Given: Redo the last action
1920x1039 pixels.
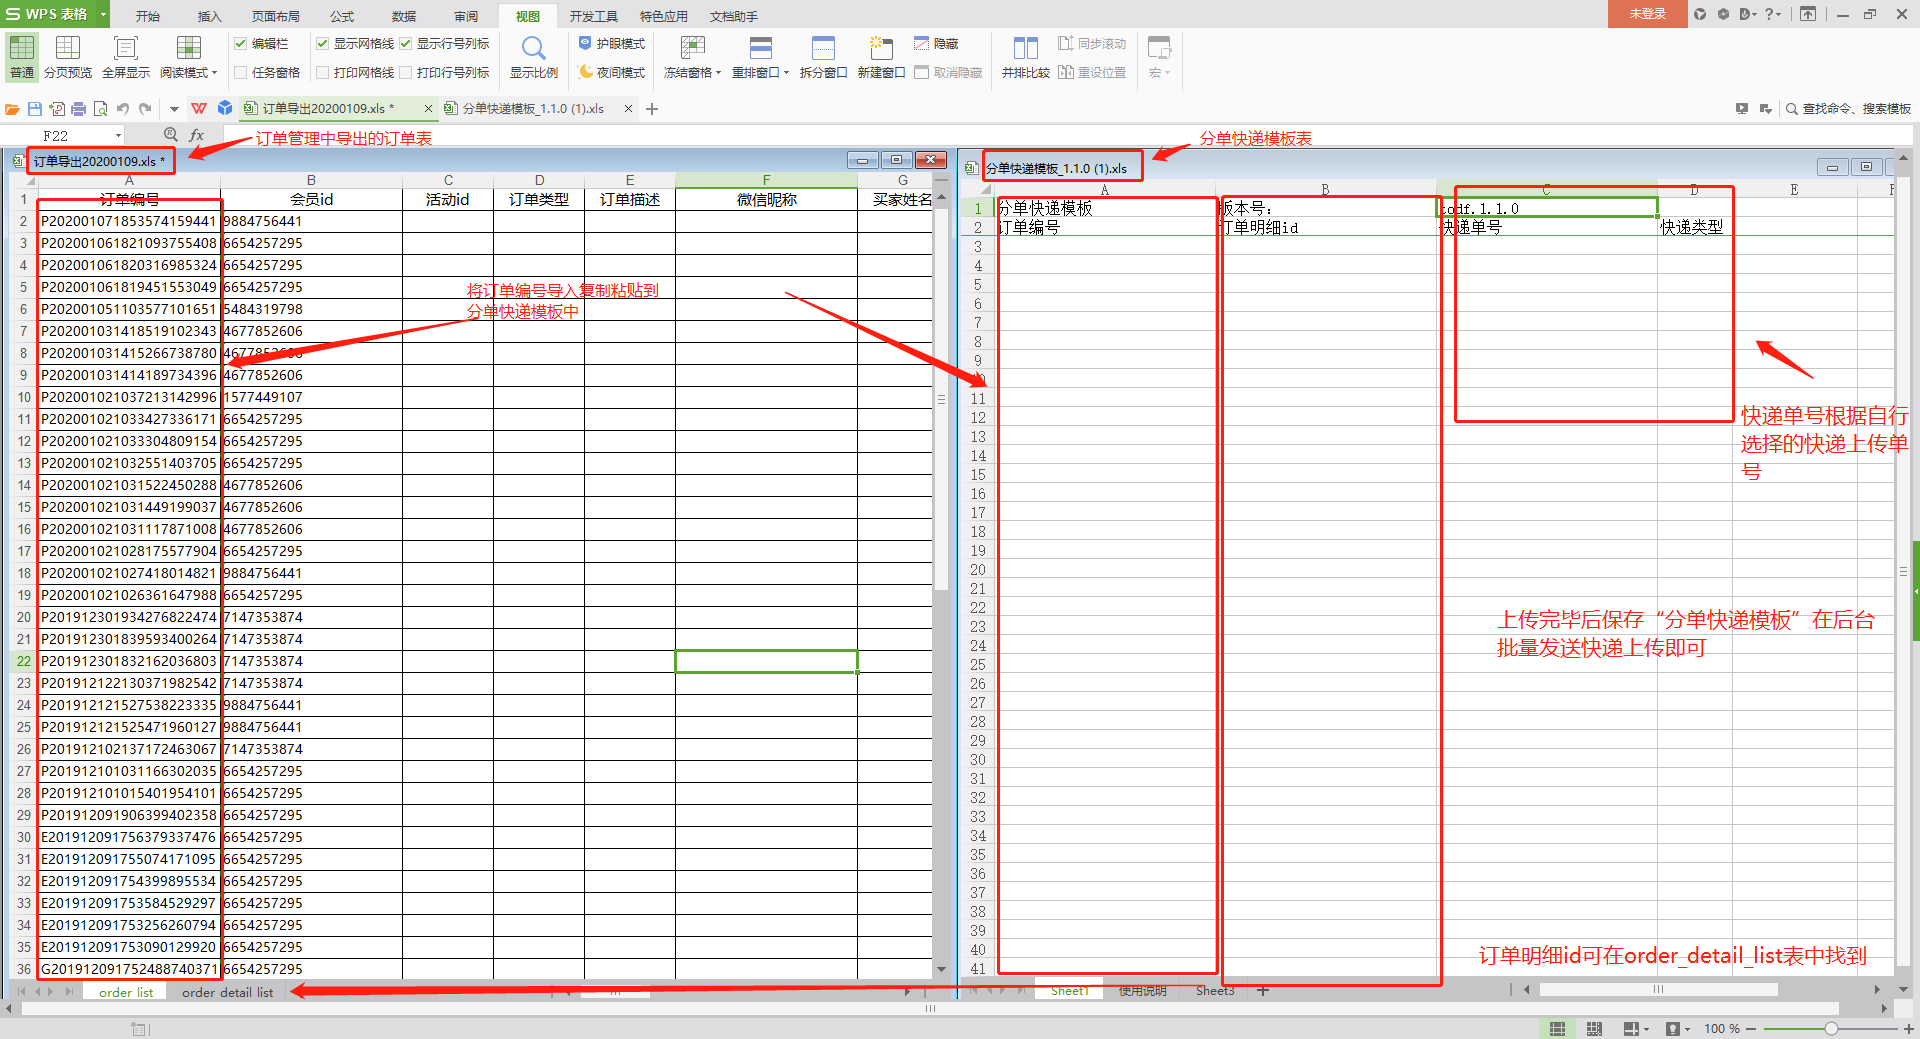Looking at the screenshot, I should click(145, 109).
